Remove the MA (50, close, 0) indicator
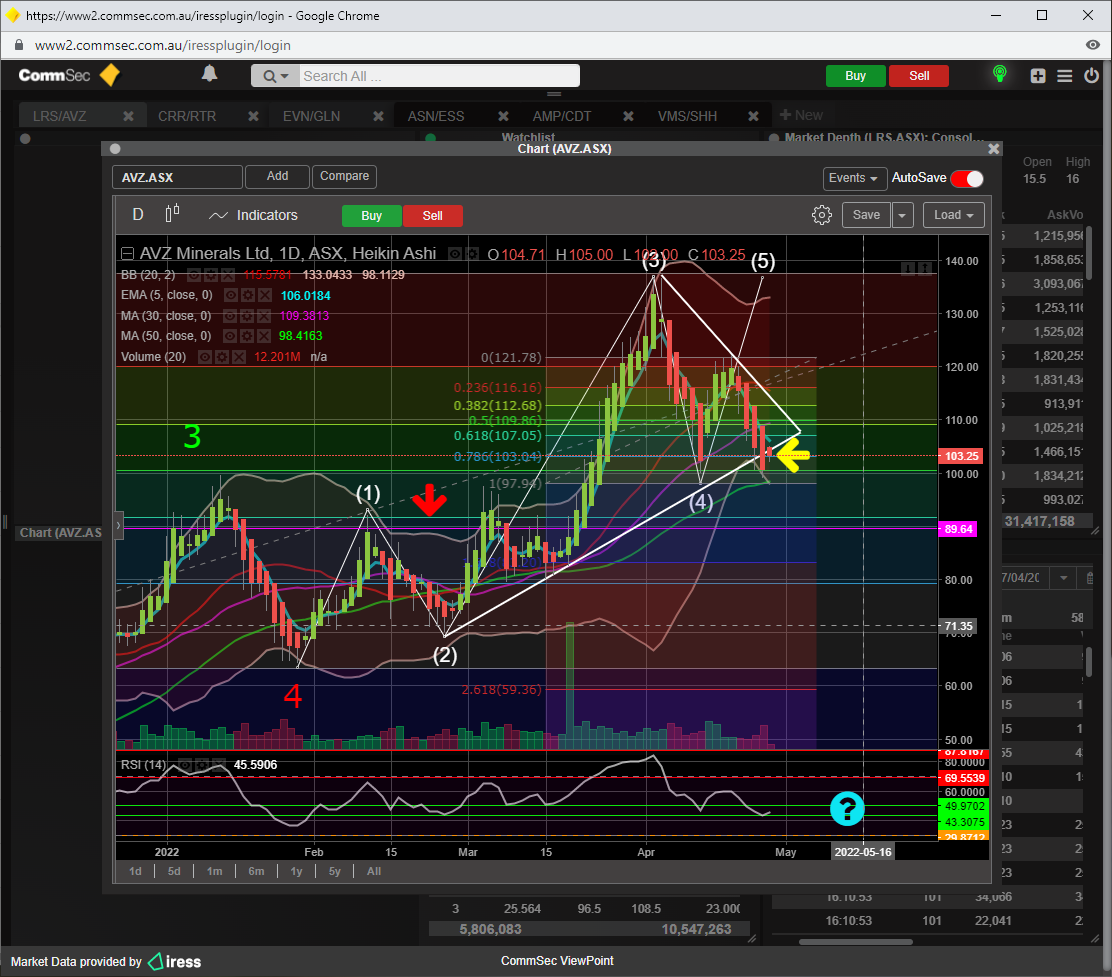Screen dimensions: 1112x977 [265, 336]
